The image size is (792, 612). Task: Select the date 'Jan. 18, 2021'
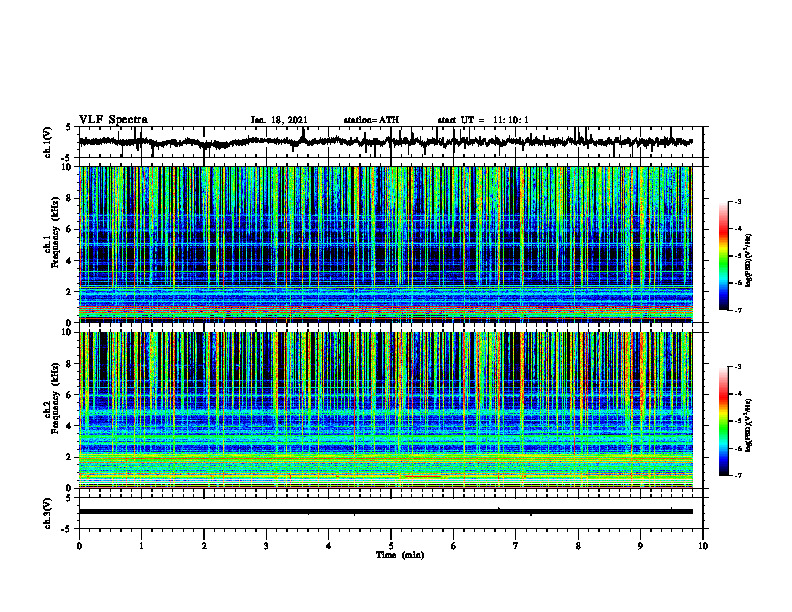pyautogui.click(x=279, y=120)
